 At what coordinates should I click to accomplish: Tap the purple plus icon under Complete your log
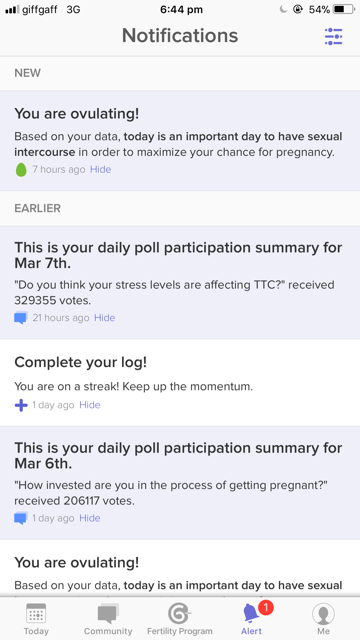click(21, 405)
